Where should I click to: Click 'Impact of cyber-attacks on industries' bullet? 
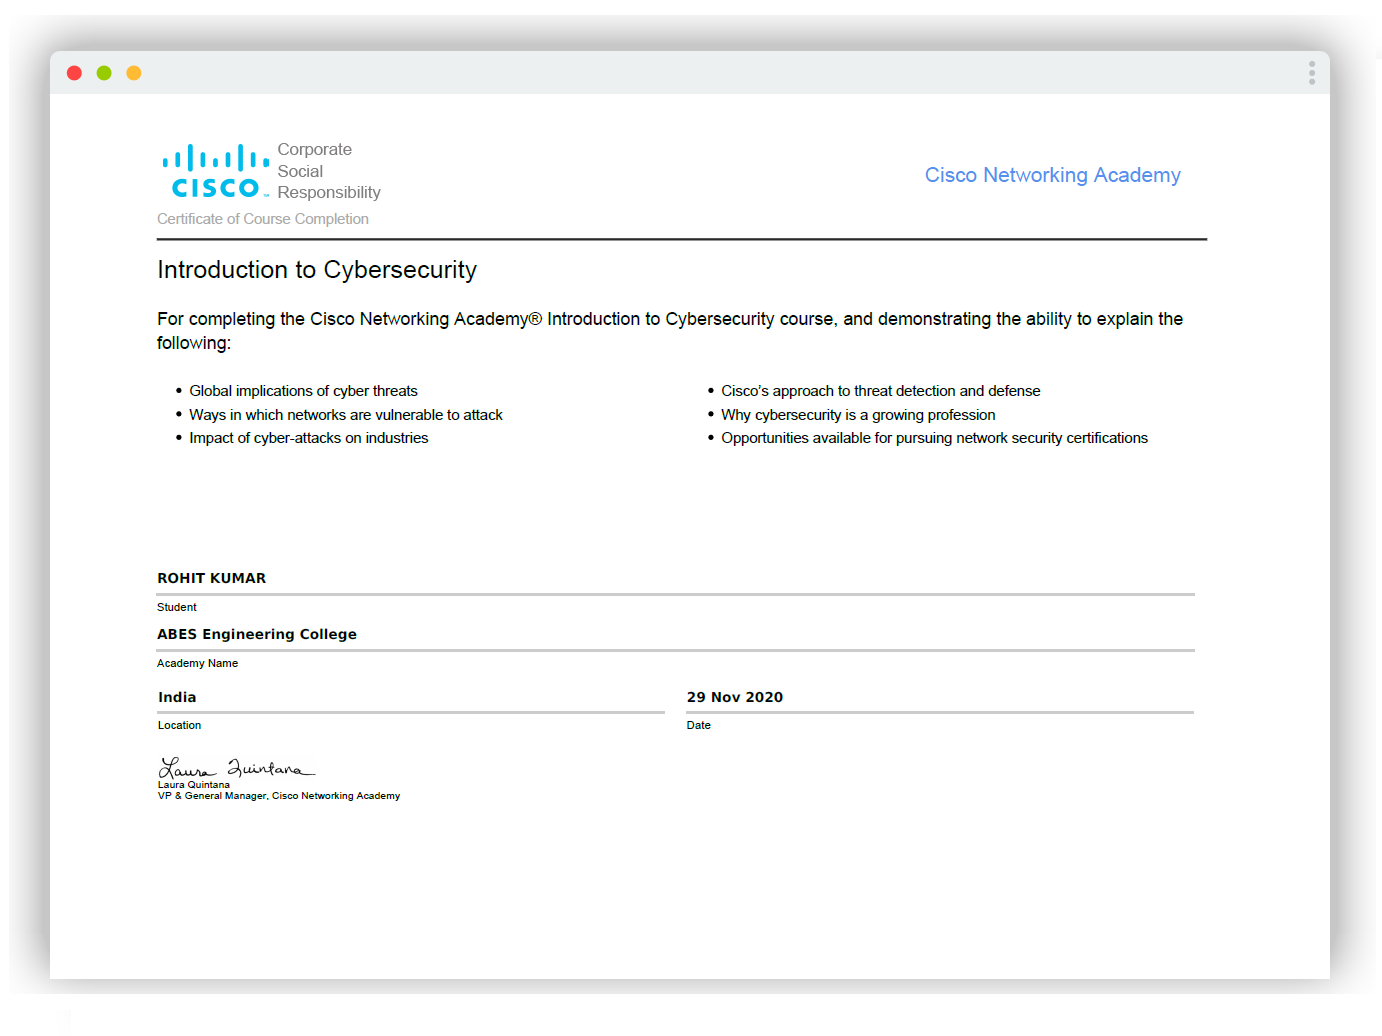click(309, 438)
